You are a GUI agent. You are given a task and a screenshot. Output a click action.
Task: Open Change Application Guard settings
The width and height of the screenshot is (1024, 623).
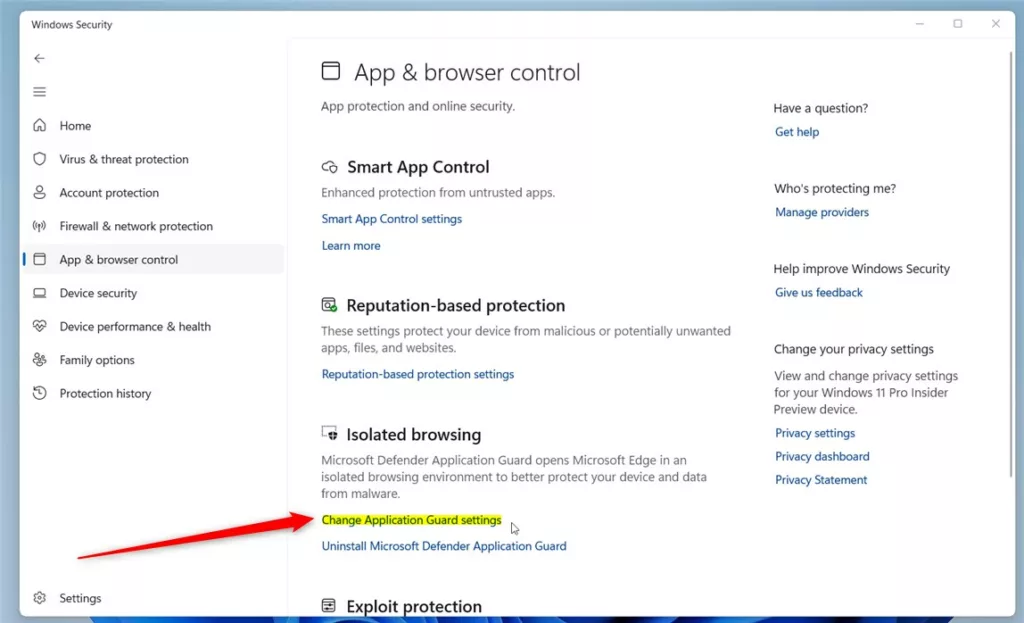coord(411,520)
